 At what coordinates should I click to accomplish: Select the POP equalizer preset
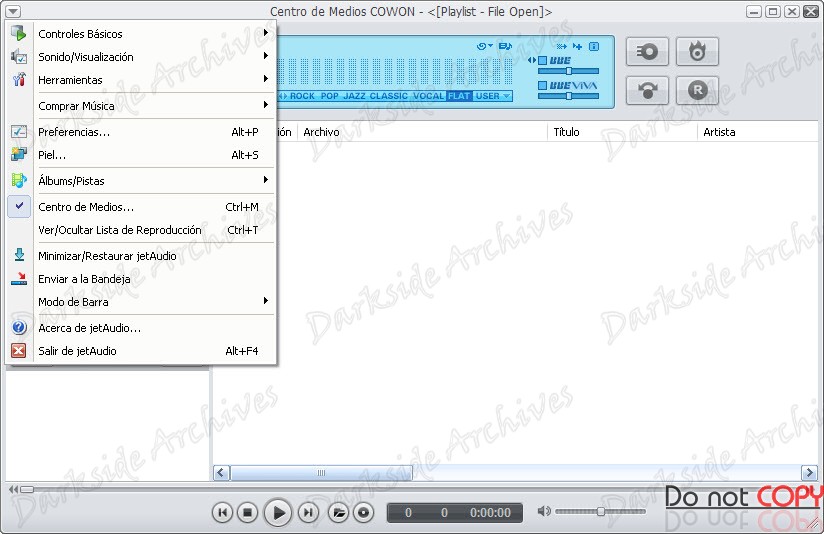[329, 96]
